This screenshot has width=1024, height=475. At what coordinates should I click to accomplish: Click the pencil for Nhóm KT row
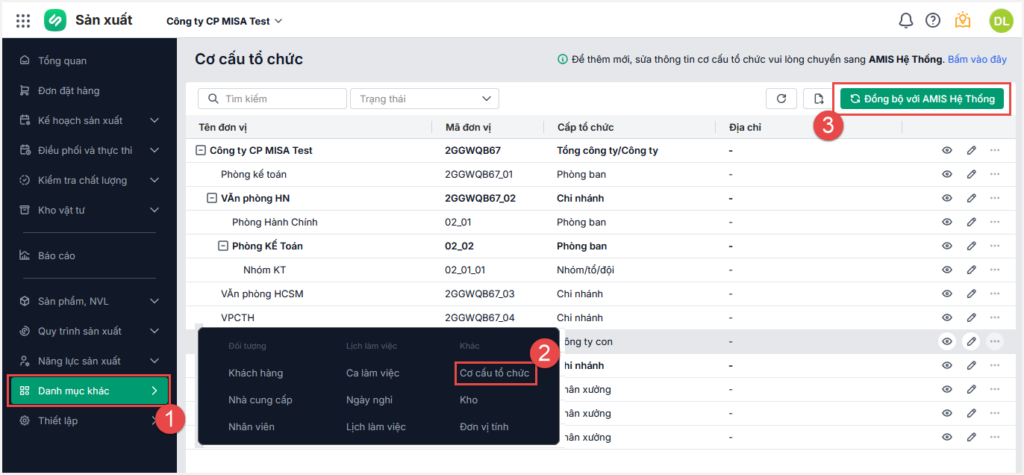tap(971, 270)
